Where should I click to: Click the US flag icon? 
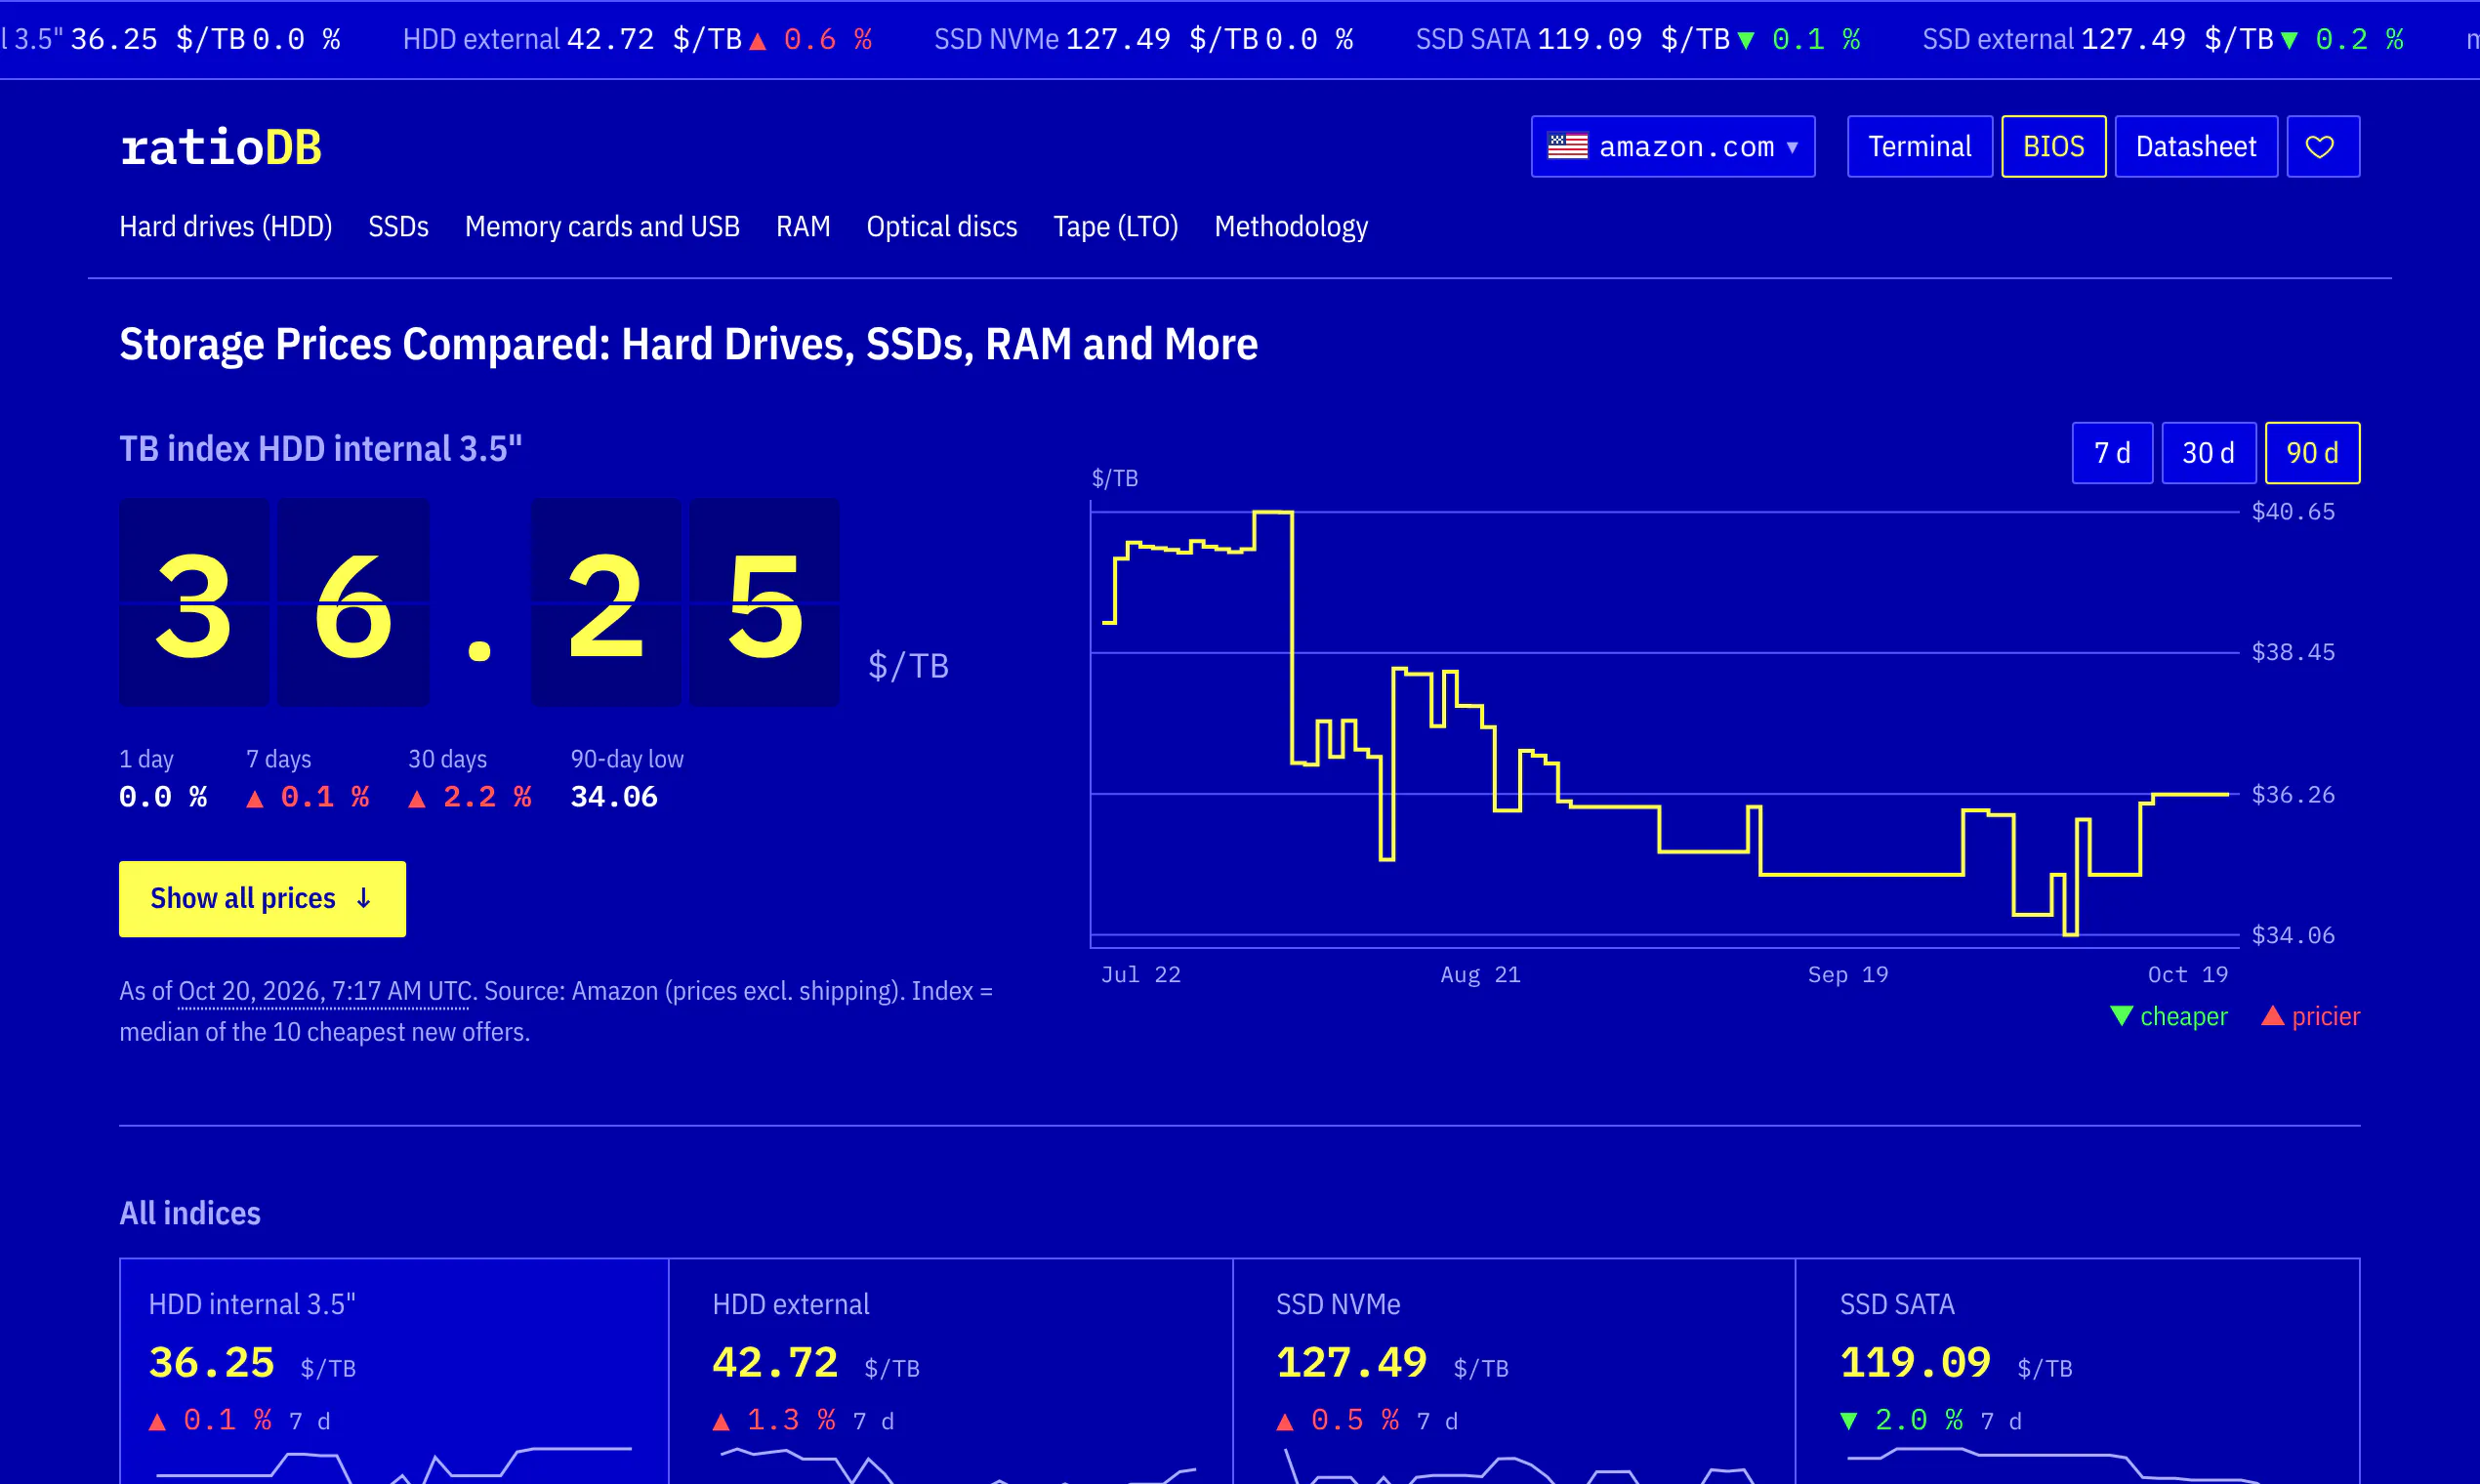1567,146
